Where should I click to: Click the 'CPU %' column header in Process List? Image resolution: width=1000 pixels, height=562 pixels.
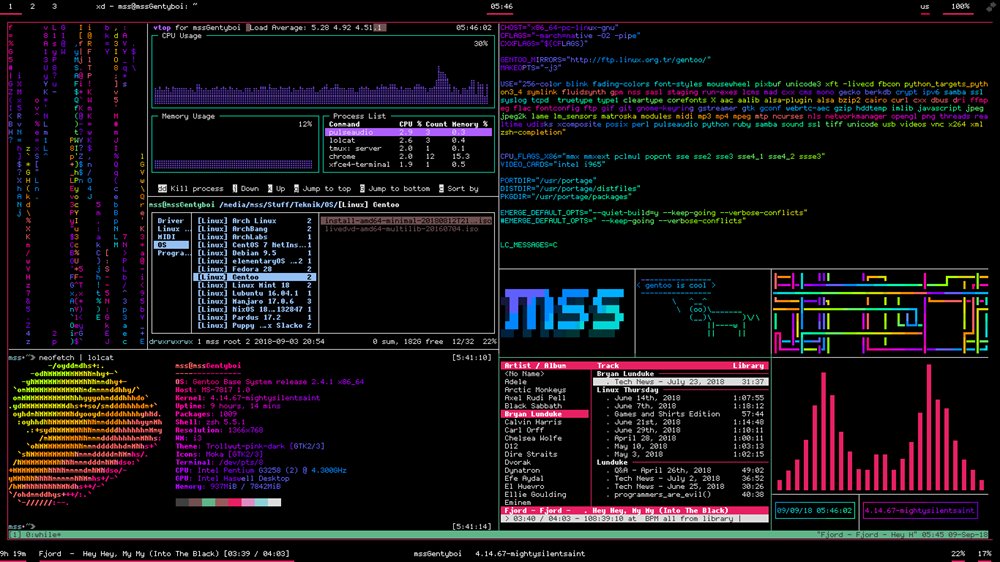pyautogui.click(x=410, y=124)
